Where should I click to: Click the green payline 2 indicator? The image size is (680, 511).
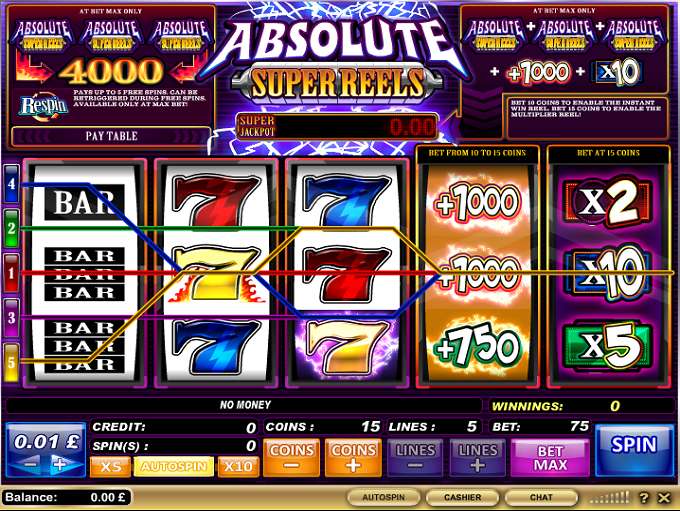[11, 229]
